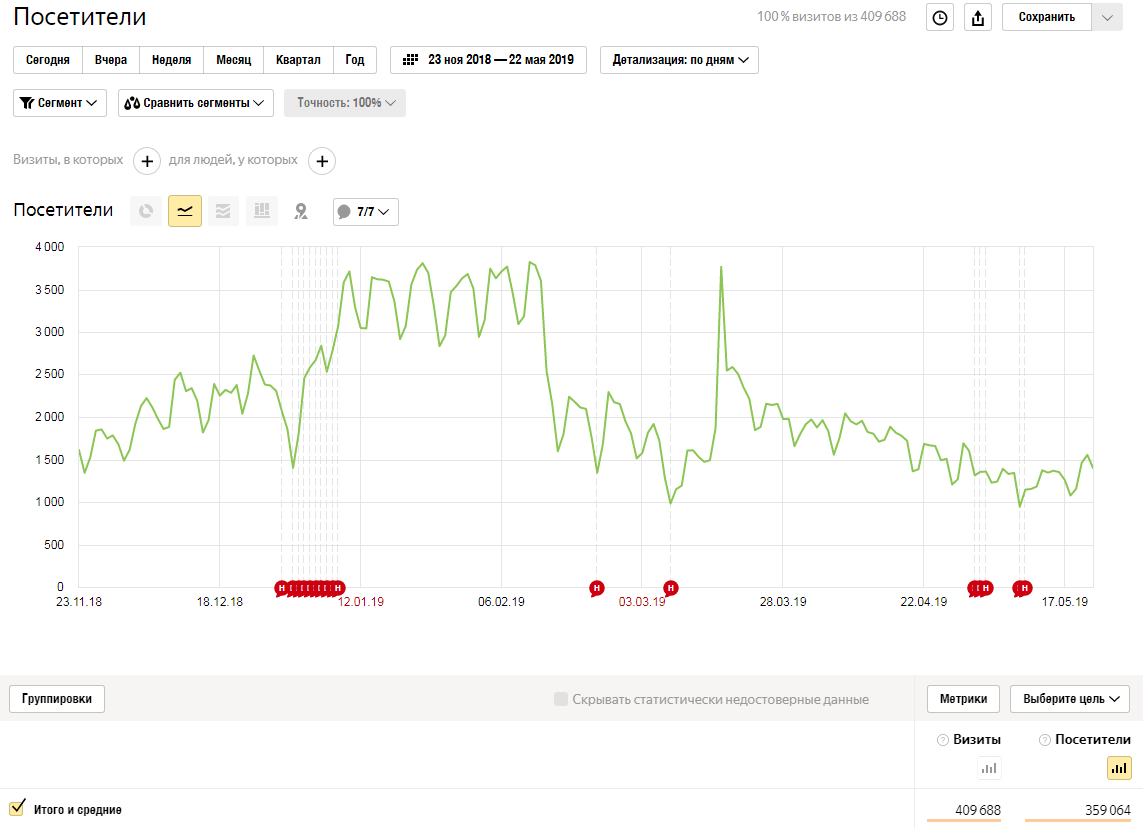The width and height of the screenshot is (1143, 838).
Task: Toggle Скрывать статистически недостоверные данные checkbox
Action: coord(561,699)
